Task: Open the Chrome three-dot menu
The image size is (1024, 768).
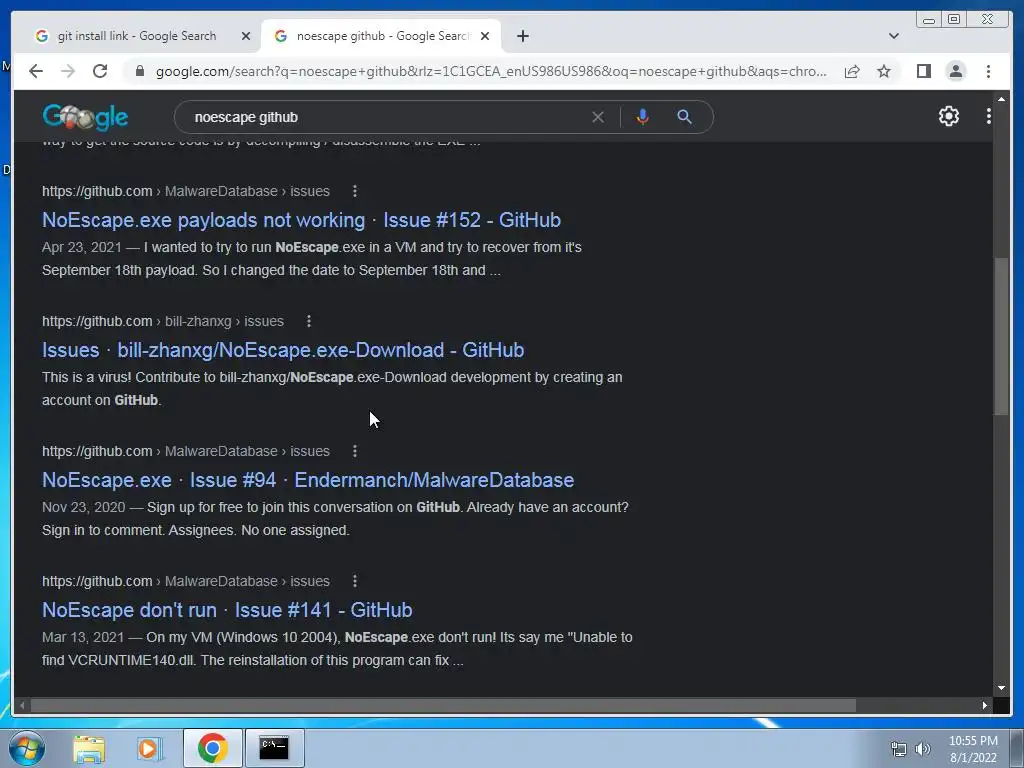Action: pos(988,71)
